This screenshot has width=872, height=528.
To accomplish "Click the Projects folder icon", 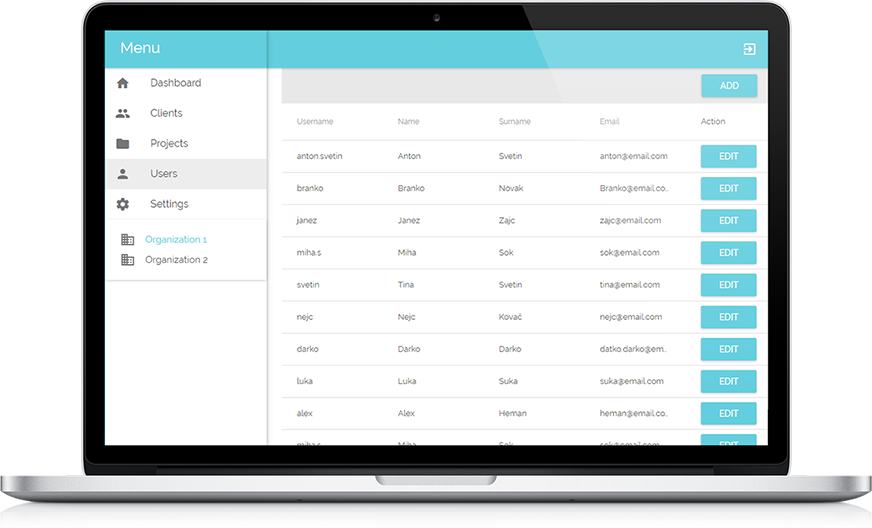I will point(123,143).
